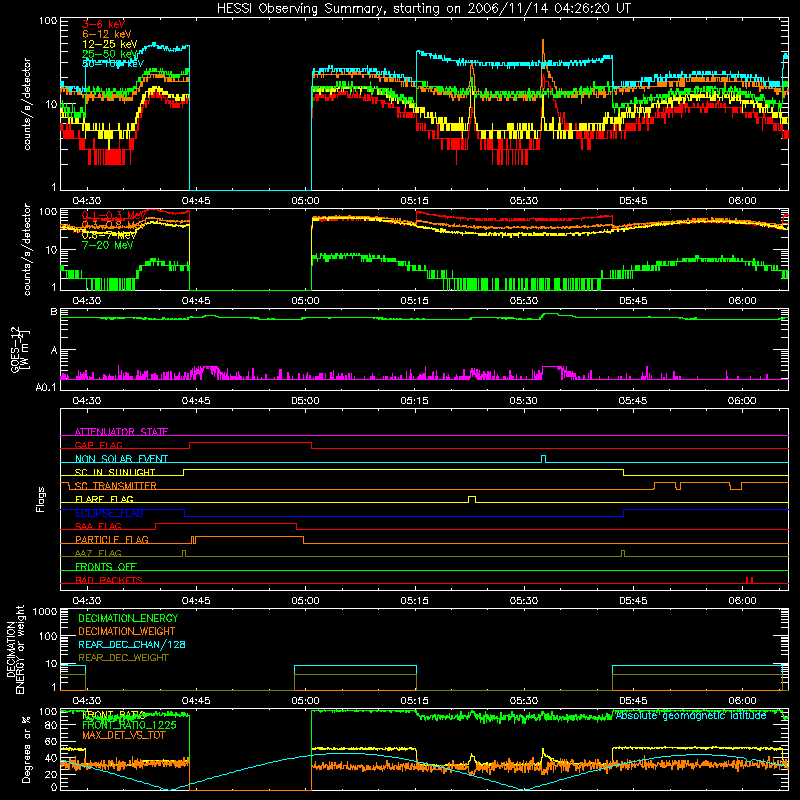Click the raised GAP_FLAG segment
Screen dimensions: 800x800
(251, 443)
